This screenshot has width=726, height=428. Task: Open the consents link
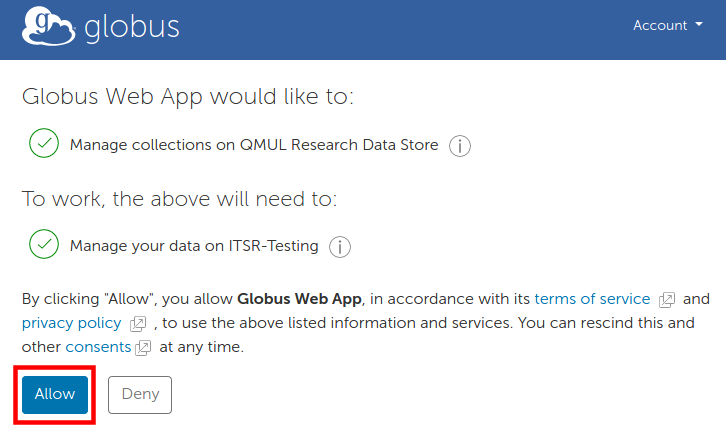tap(98, 347)
